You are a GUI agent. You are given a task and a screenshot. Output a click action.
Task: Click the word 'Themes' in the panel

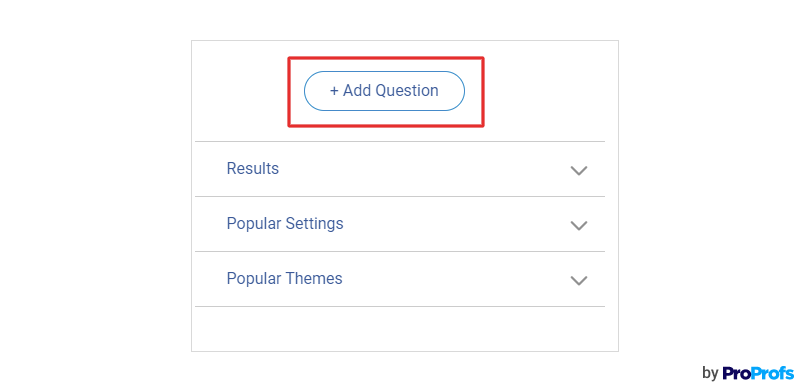point(314,278)
